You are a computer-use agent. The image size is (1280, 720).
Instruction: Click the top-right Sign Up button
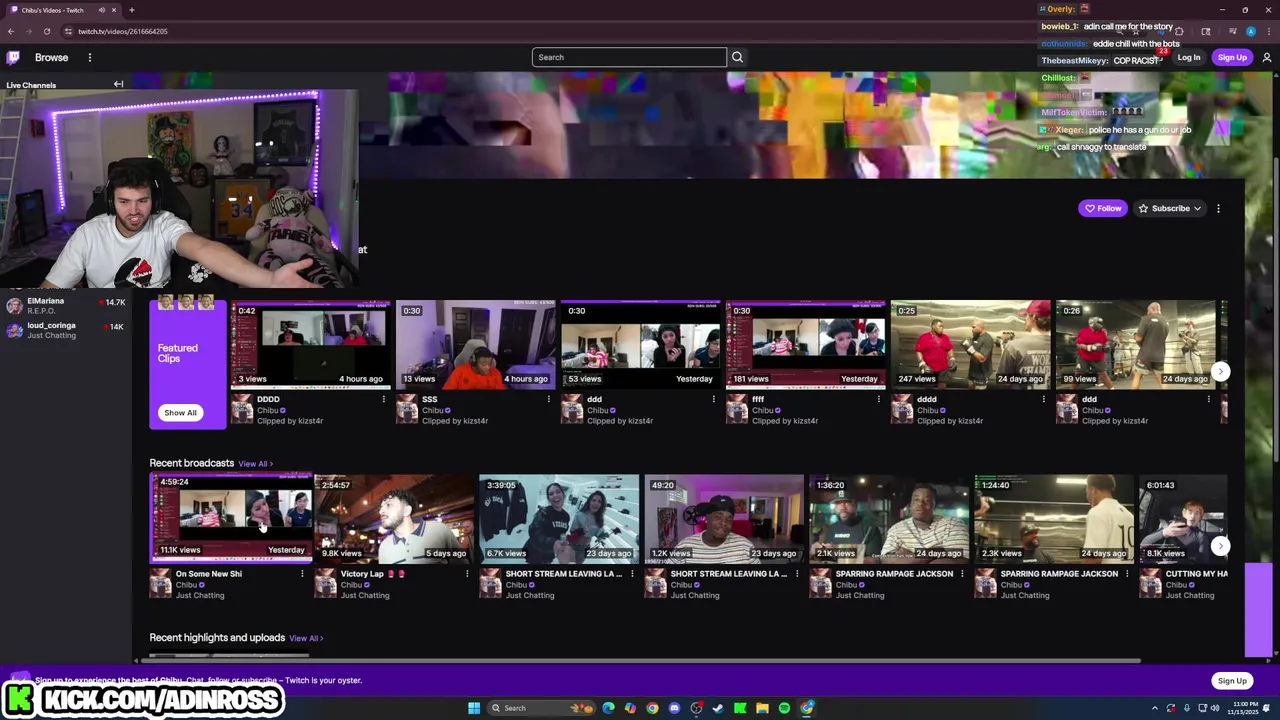point(1232,57)
